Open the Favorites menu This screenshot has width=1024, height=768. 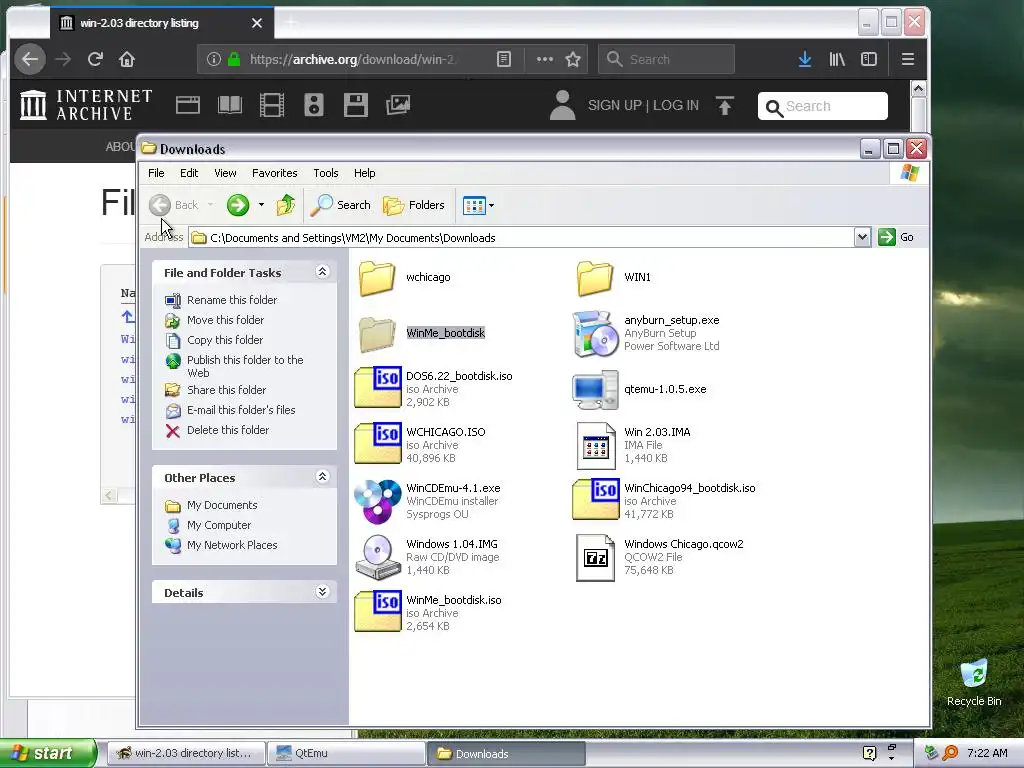click(274, 173)
